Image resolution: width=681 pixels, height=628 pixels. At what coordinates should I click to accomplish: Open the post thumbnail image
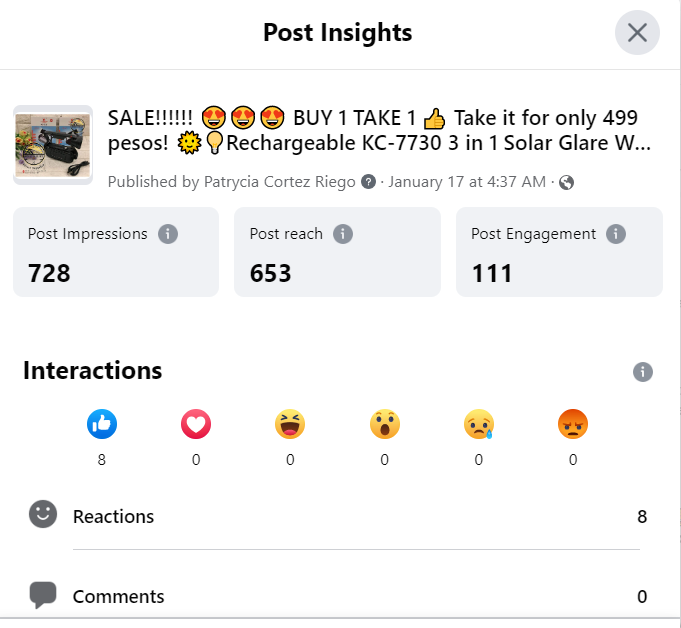tap(53, 145)
